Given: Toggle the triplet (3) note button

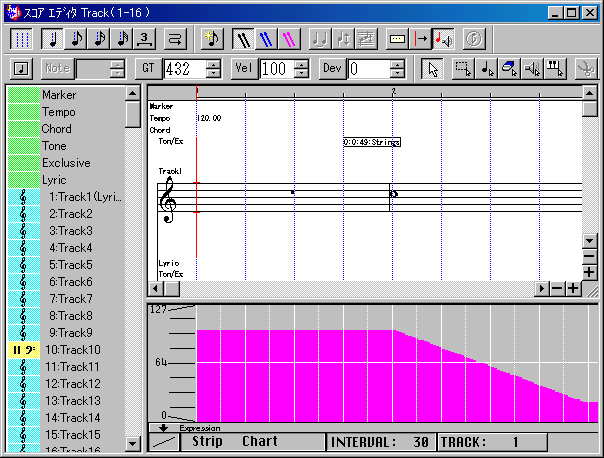Looking at the screenshot, I should coord(144,39).
